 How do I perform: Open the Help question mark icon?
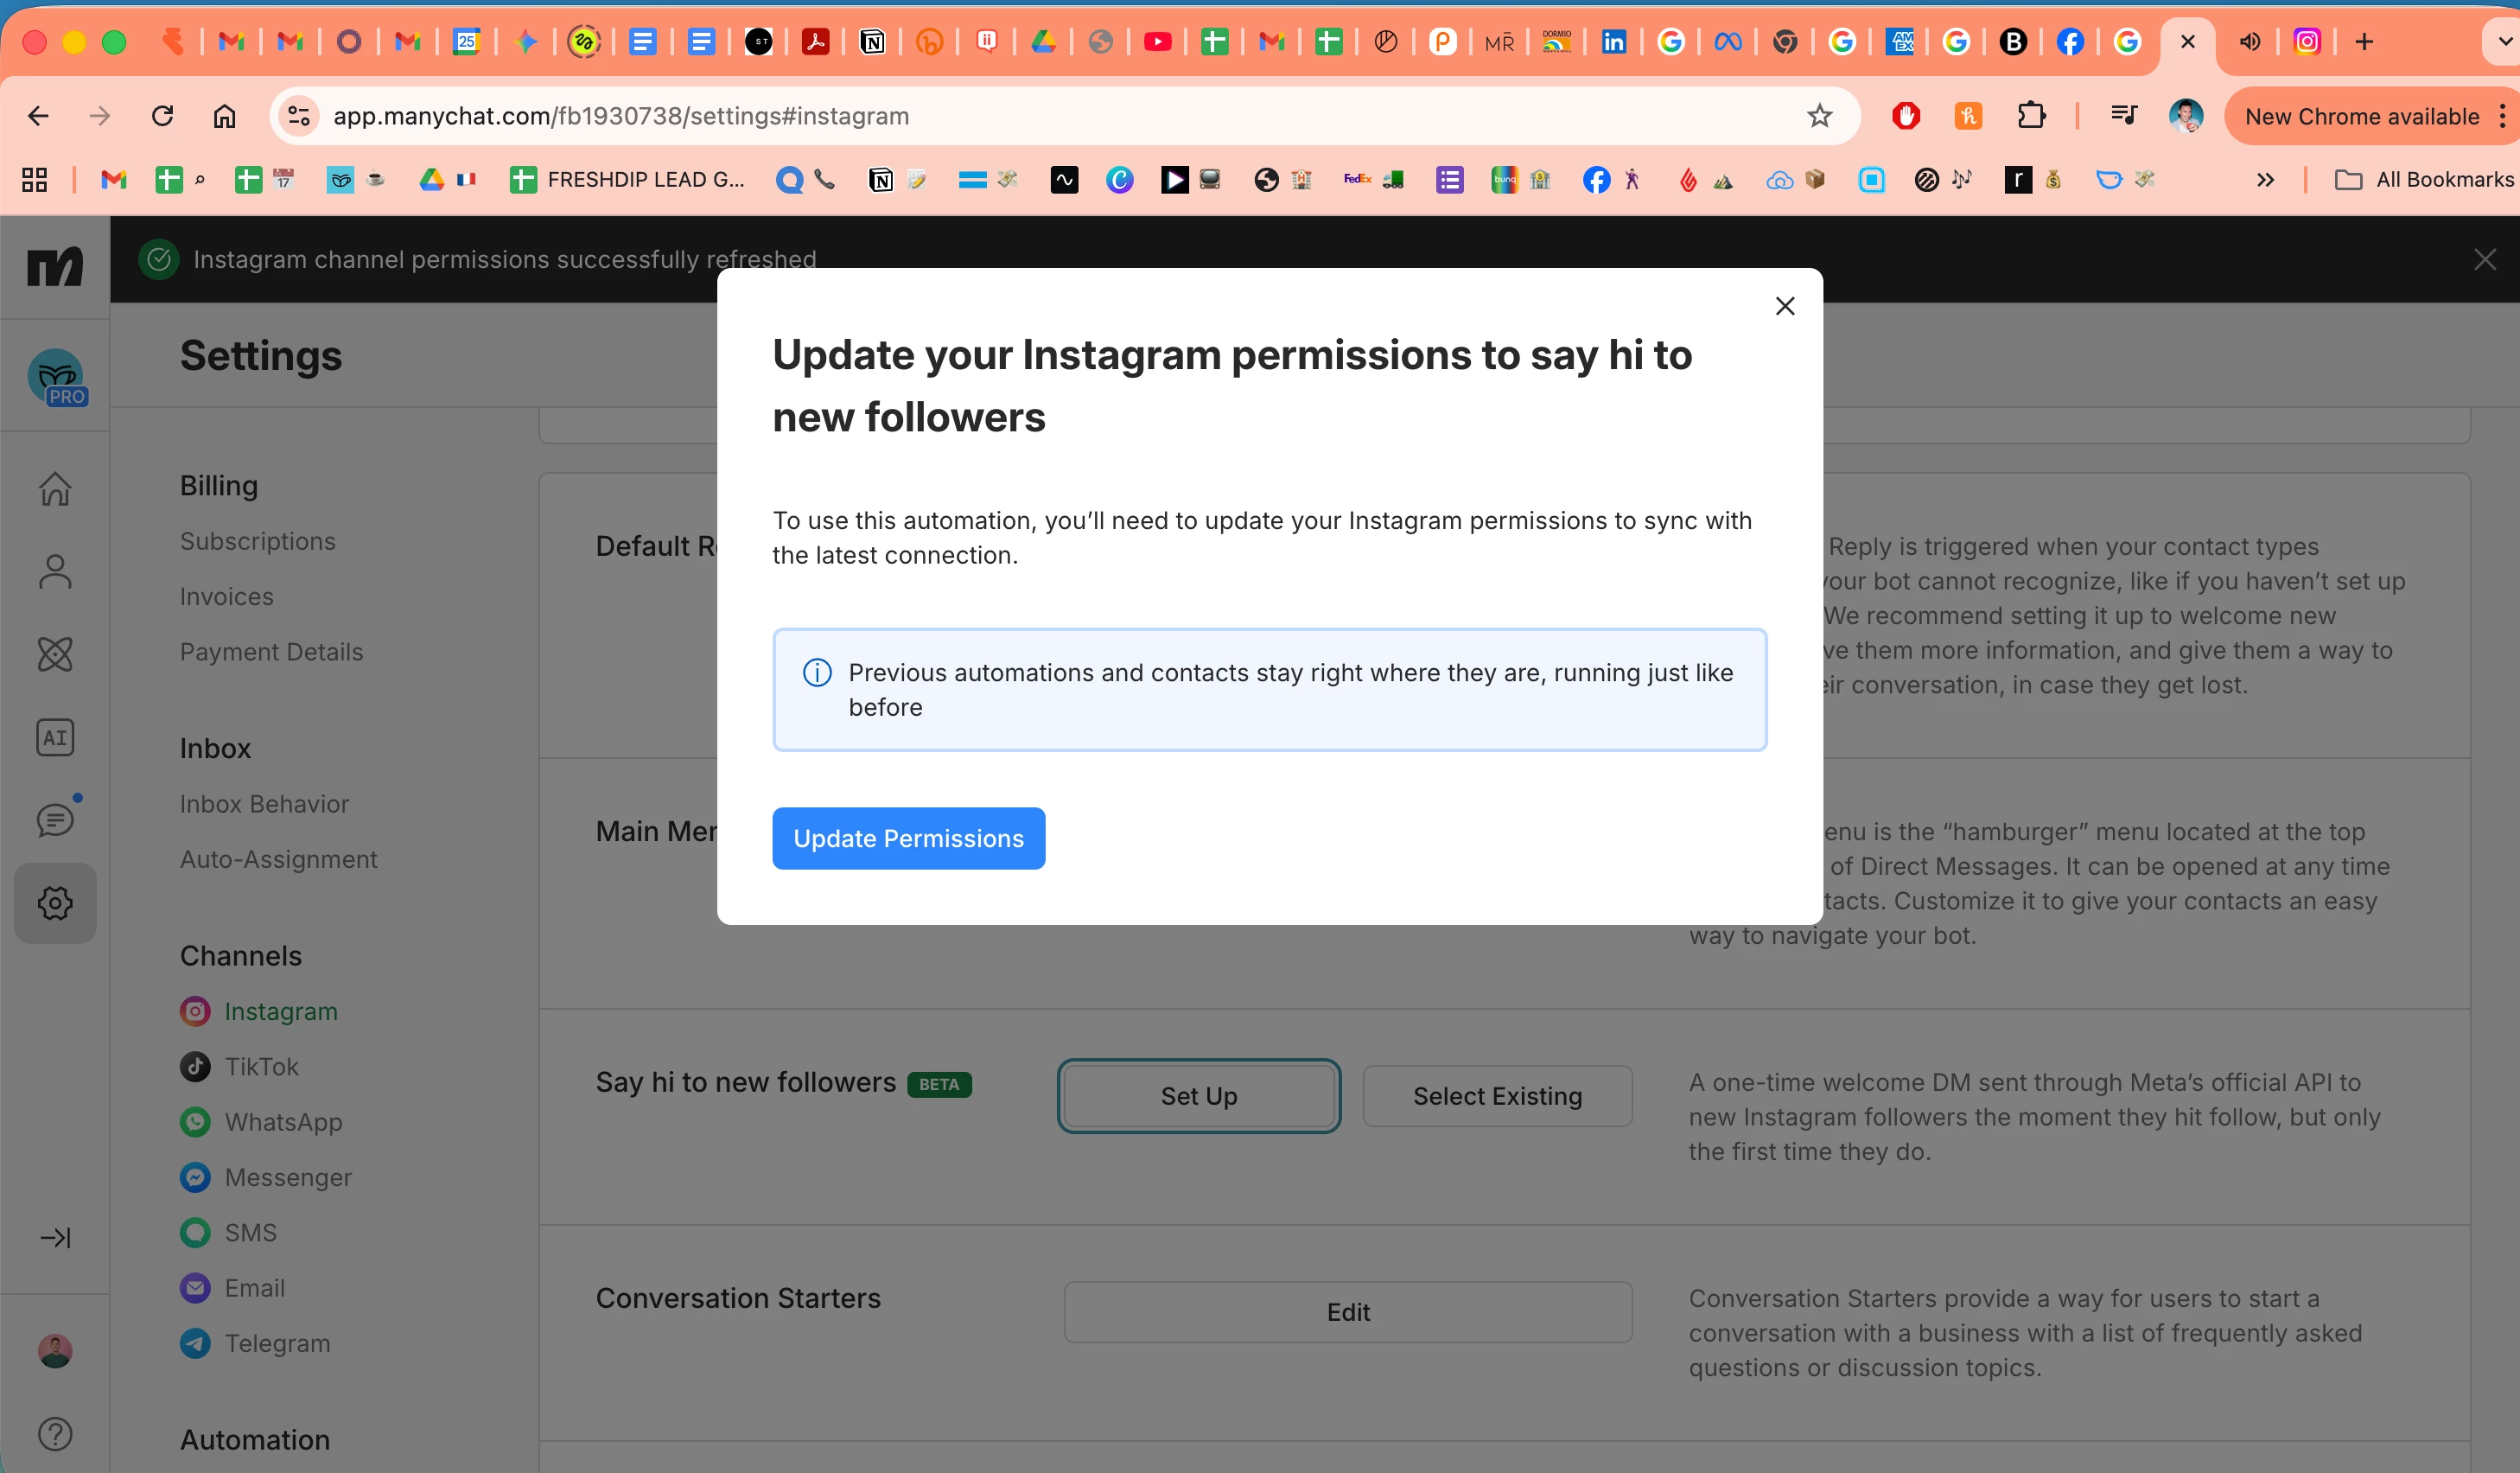pyautogui.click(x=55, y=1434)
